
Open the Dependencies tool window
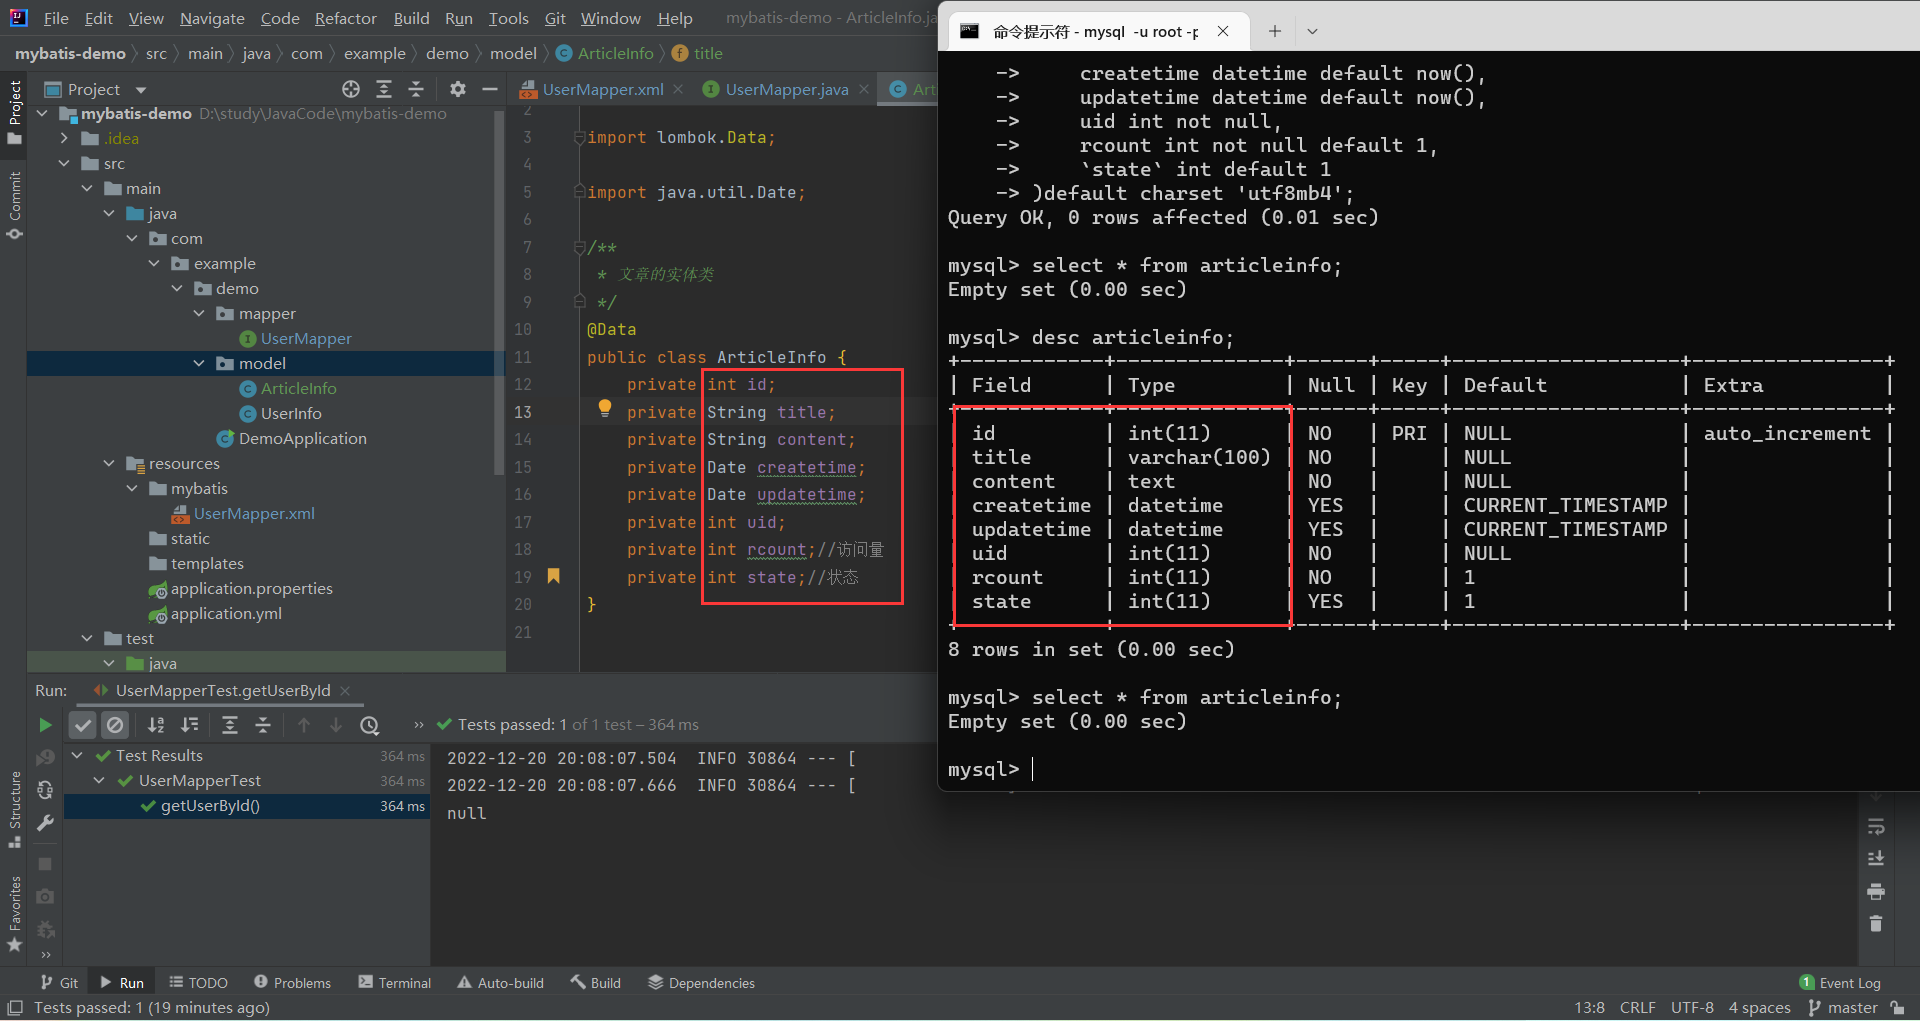tap(701, 983)
